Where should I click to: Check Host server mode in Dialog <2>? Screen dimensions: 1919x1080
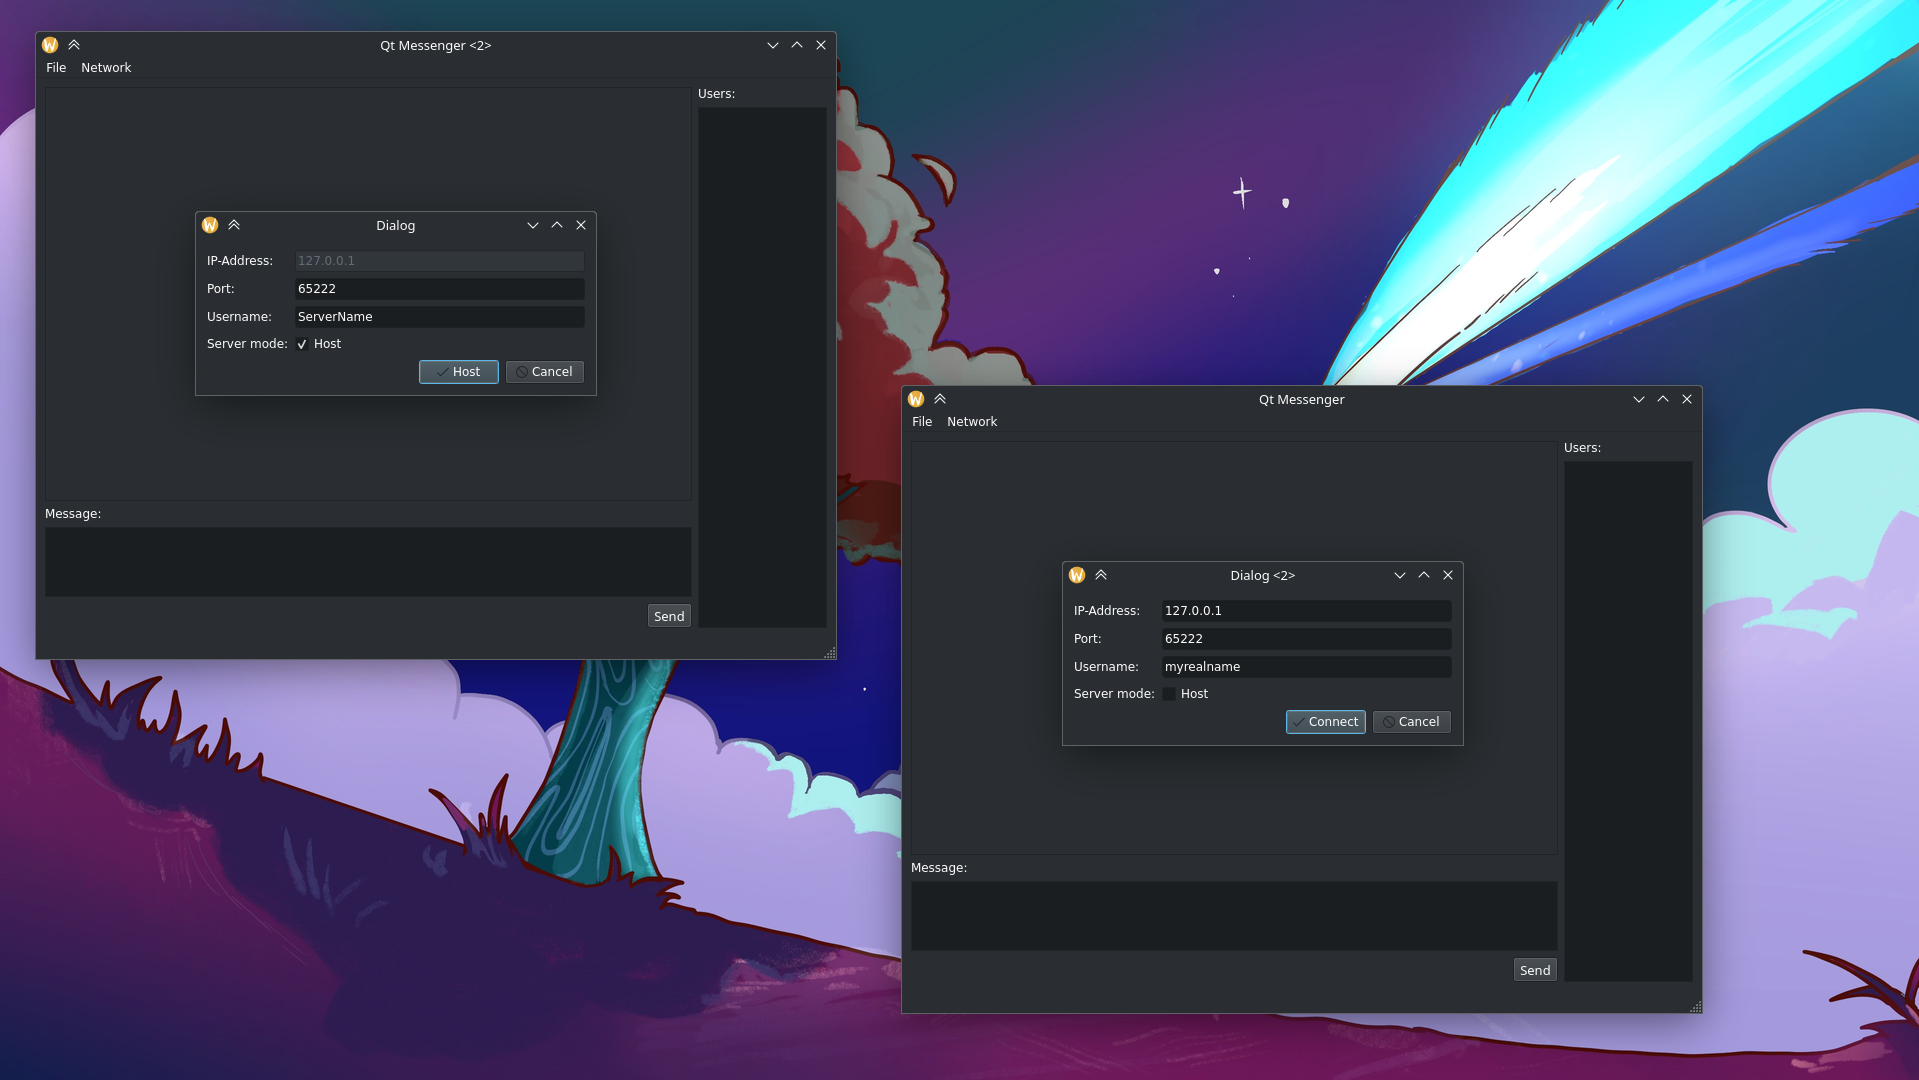point(1169,694)
